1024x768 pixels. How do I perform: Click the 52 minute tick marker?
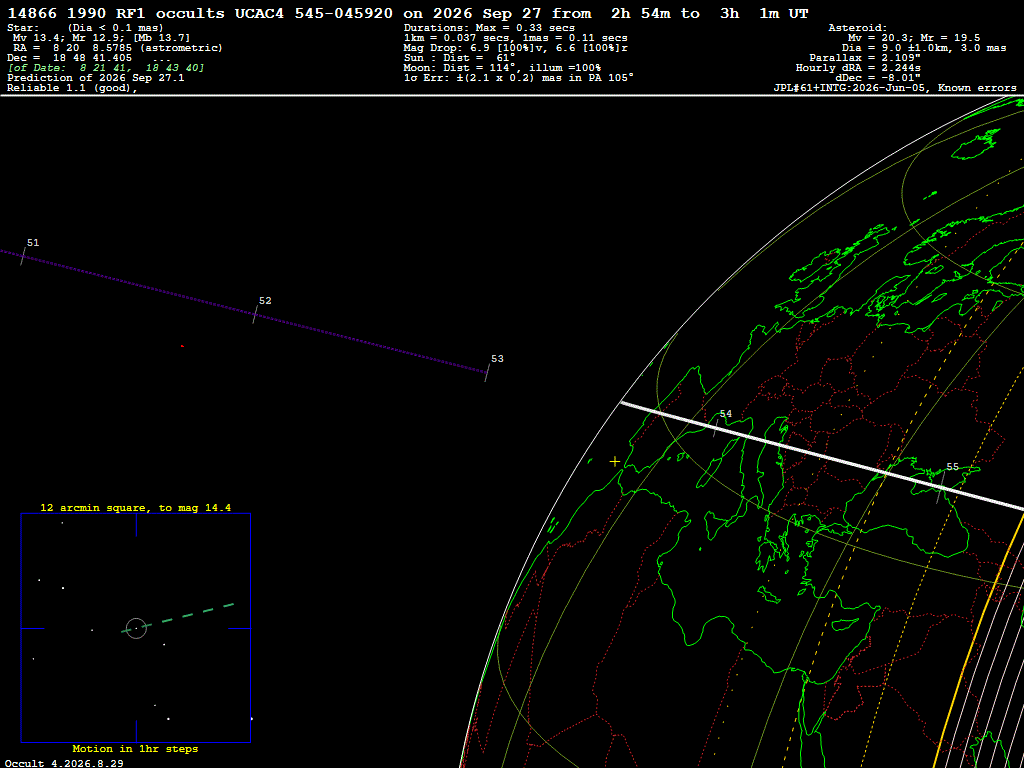[x=255, y=314]
